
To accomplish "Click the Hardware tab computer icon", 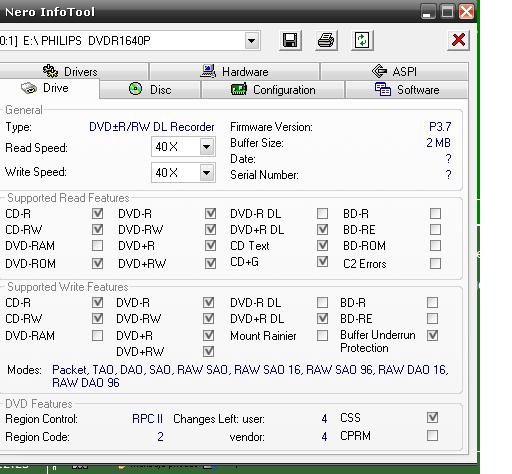I will (208, 71).
